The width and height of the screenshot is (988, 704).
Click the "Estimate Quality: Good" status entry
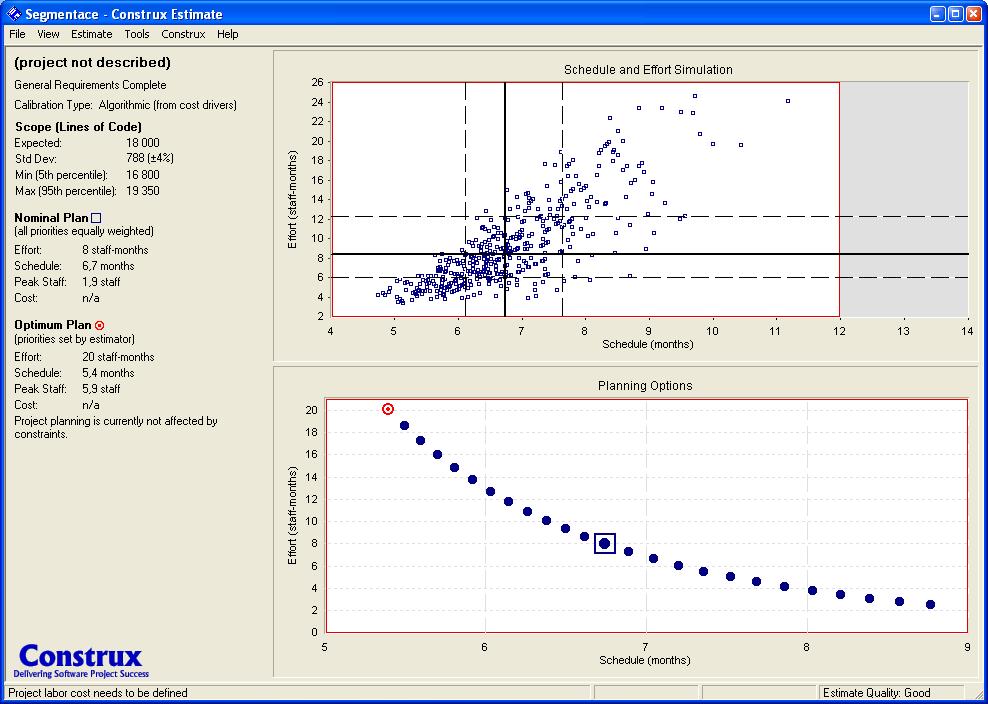tap(876, 693)
